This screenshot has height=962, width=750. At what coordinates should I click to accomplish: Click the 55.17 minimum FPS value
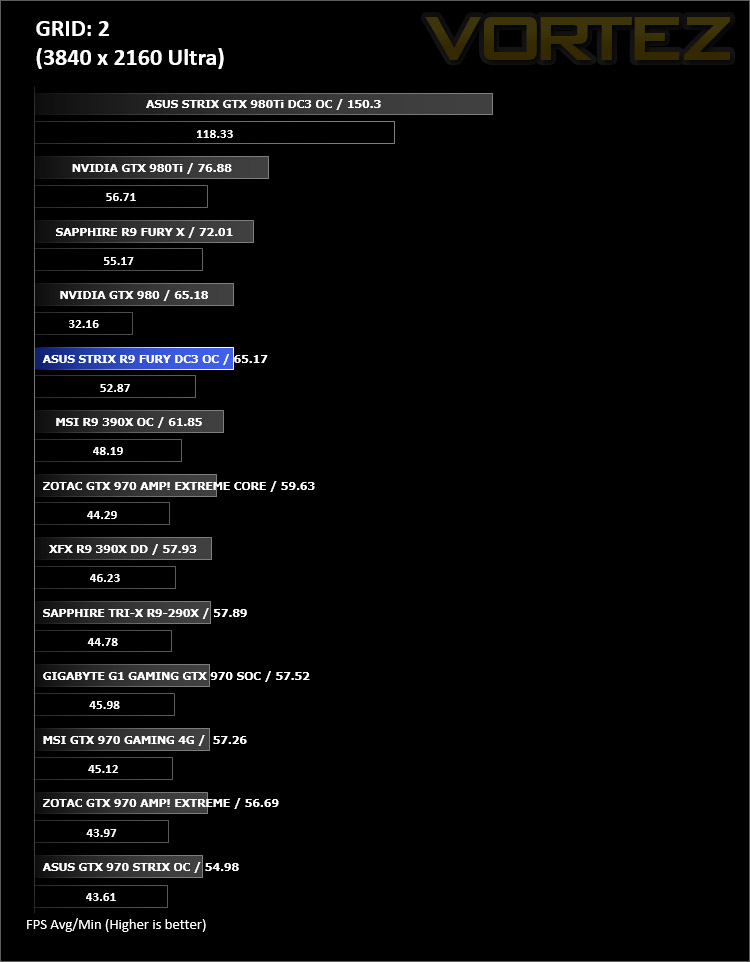118,261
